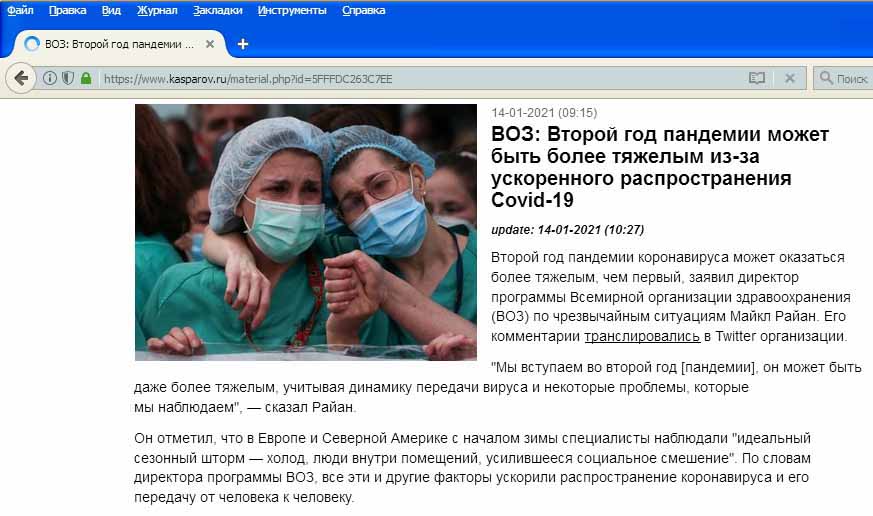
Task: Click the search magnifier icon
Action: click(826, 78)
